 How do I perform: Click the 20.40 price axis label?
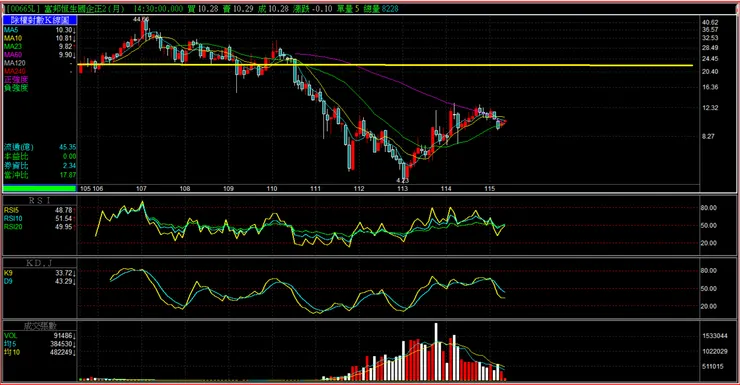(x=710, y=72)
